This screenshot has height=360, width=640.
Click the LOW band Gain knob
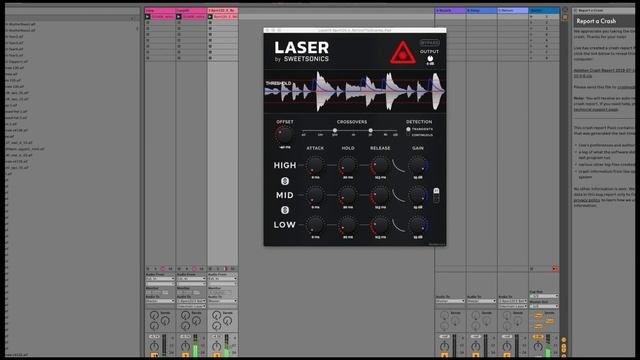click(x=418, y=225)
